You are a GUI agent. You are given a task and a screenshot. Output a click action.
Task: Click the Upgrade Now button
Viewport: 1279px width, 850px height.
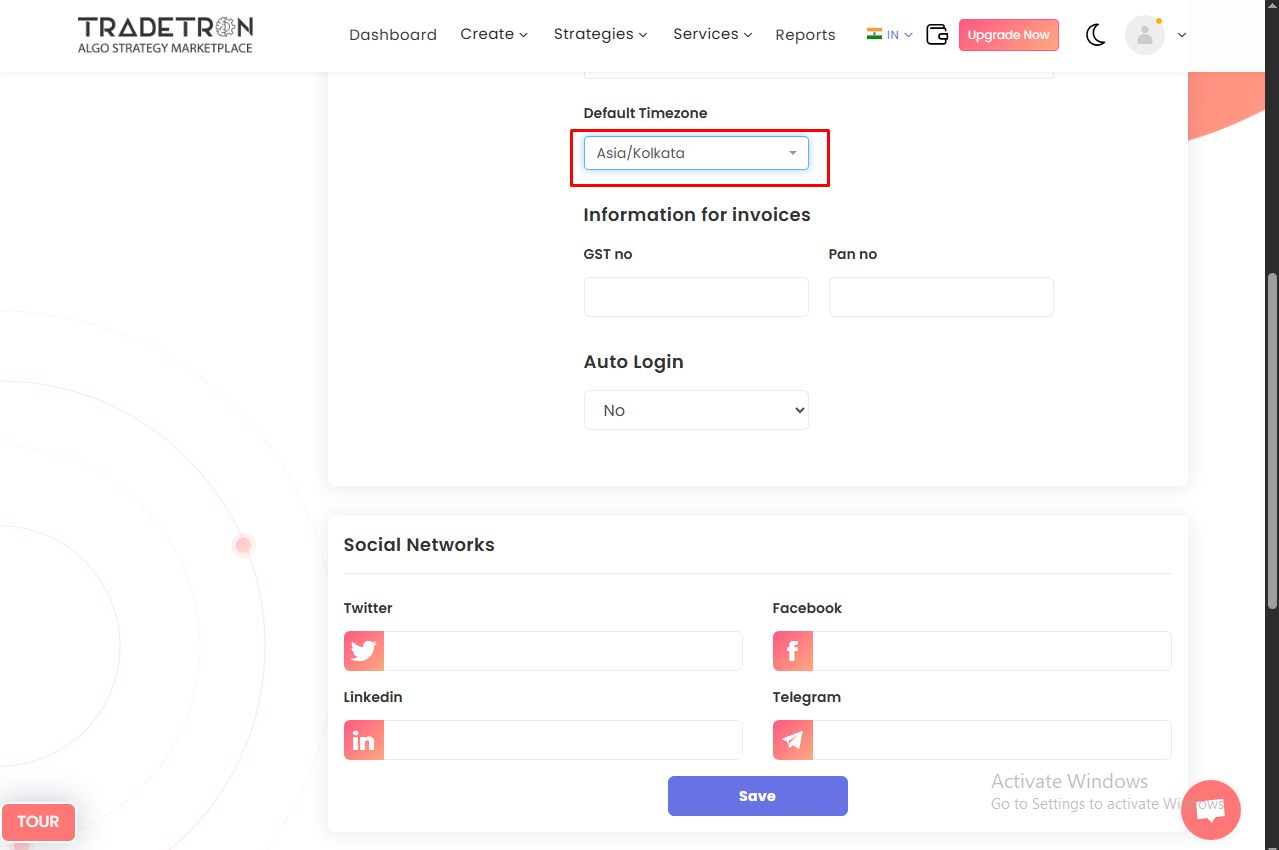(x=1008, y=35)
